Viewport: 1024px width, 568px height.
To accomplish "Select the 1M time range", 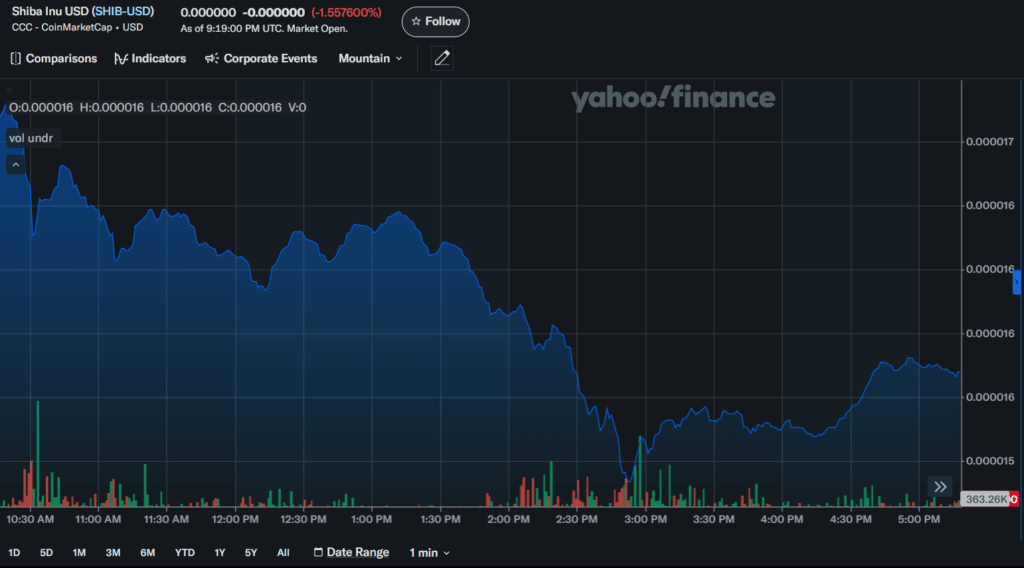I will (79, 552).
